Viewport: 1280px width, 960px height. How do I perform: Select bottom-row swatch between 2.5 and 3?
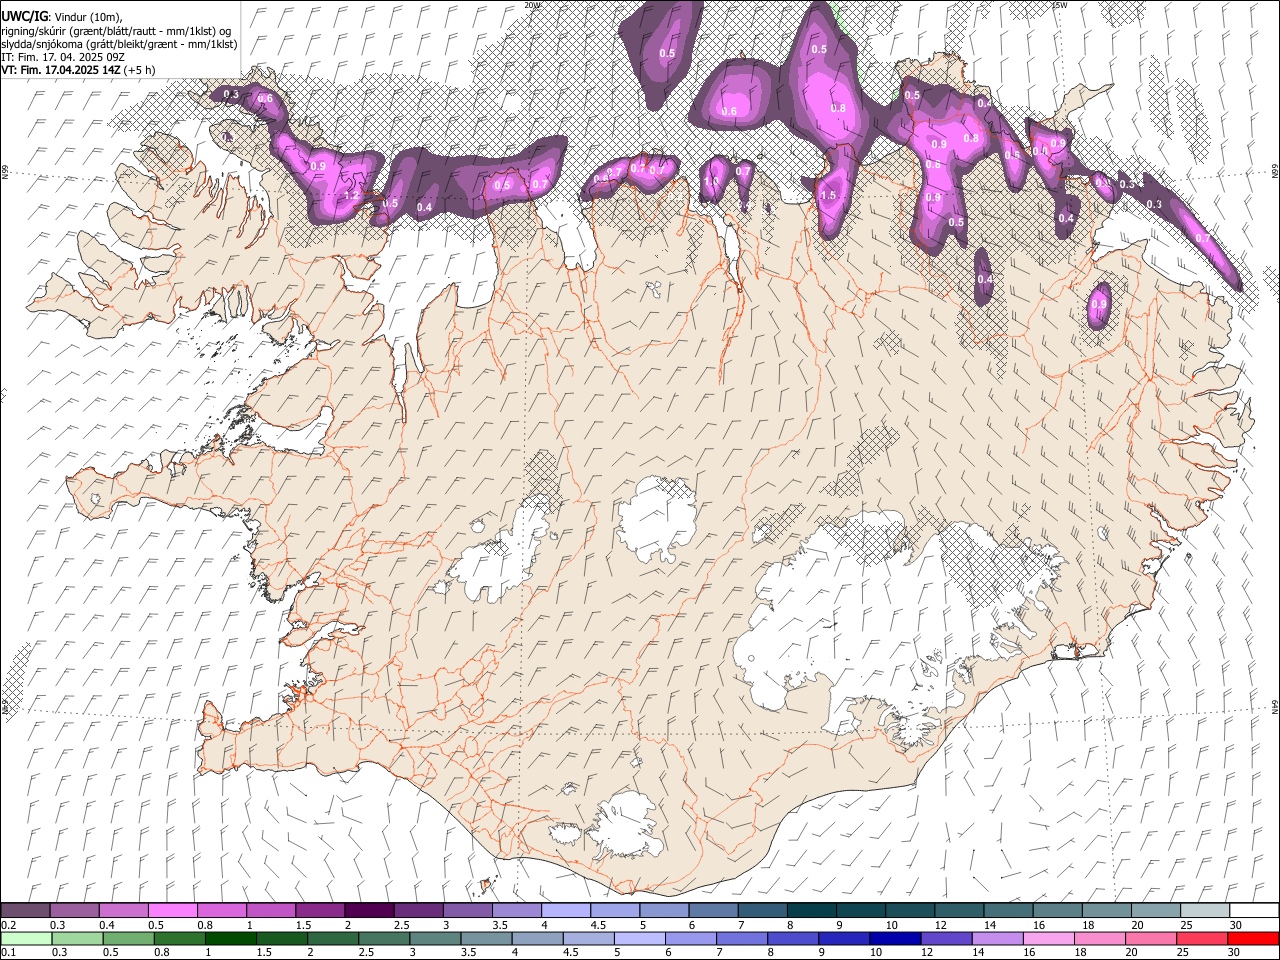(384, 938)
